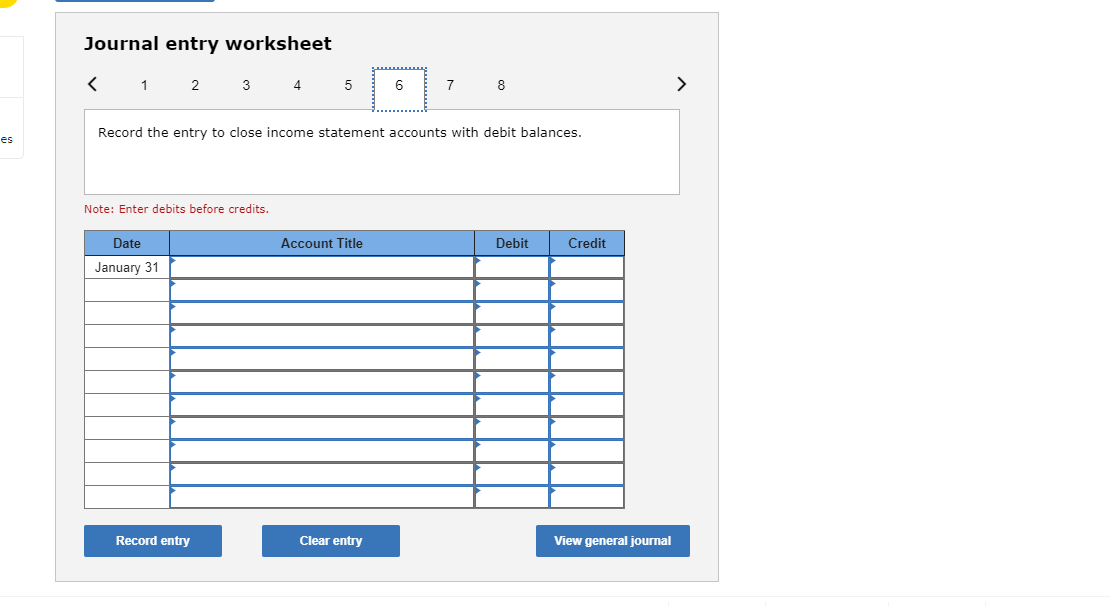Click the Date column header
Screen dimensions: 1110x607
[x=127, y=243]
